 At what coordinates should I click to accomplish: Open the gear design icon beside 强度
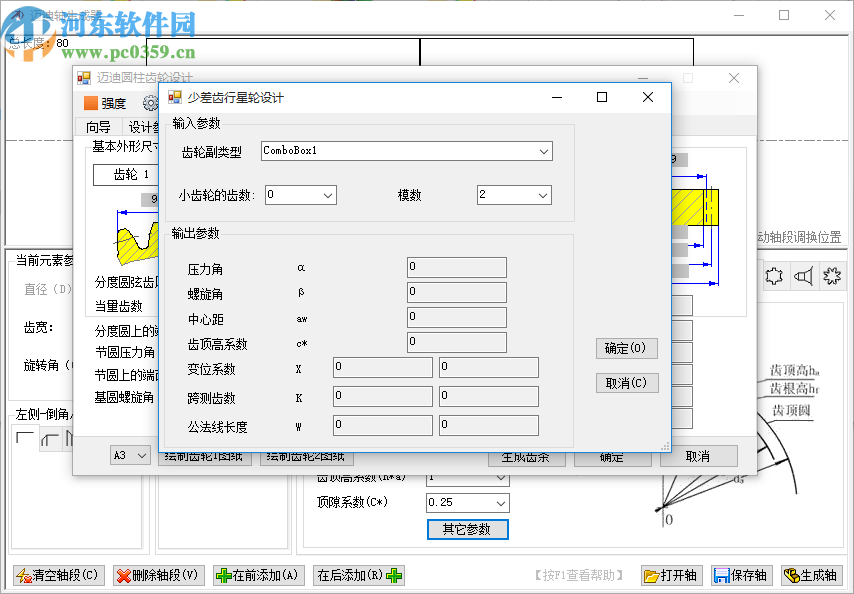(149, 101)
